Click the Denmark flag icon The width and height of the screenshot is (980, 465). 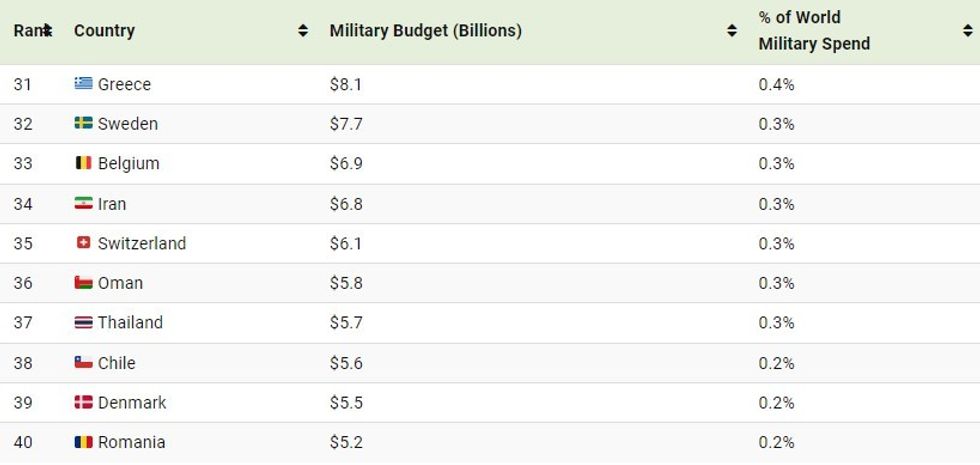(83, 402)
